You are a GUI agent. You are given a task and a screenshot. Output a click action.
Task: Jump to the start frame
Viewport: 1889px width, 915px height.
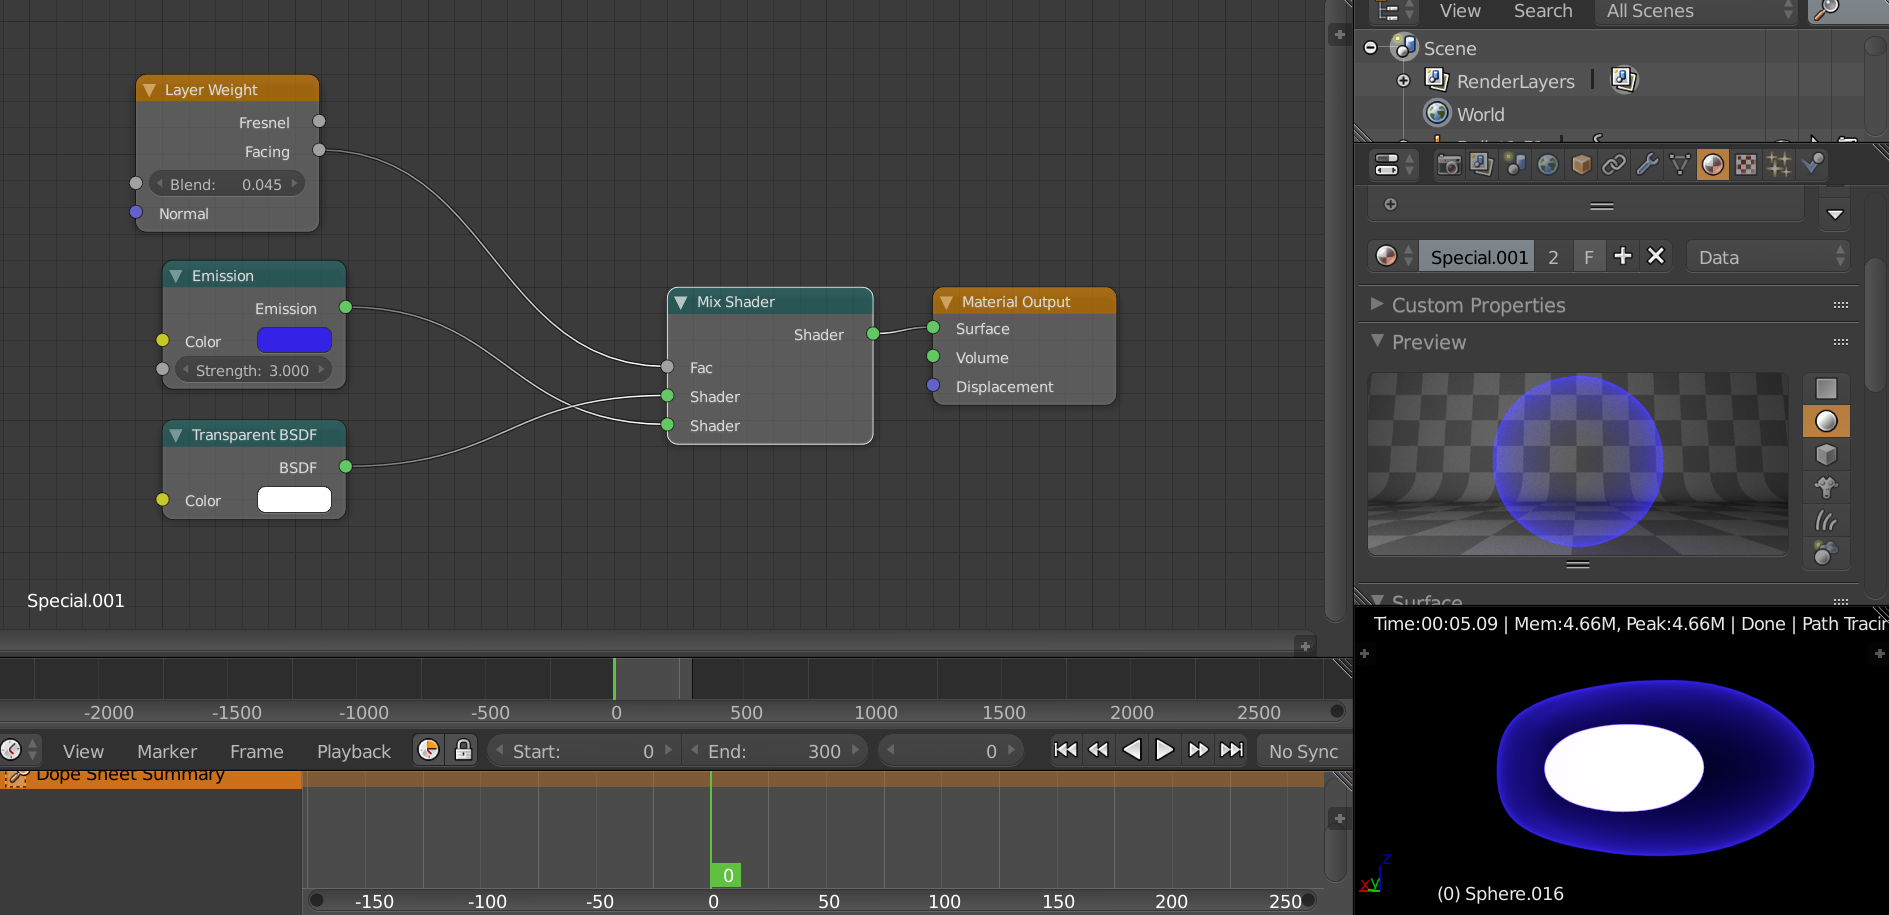1066,750
